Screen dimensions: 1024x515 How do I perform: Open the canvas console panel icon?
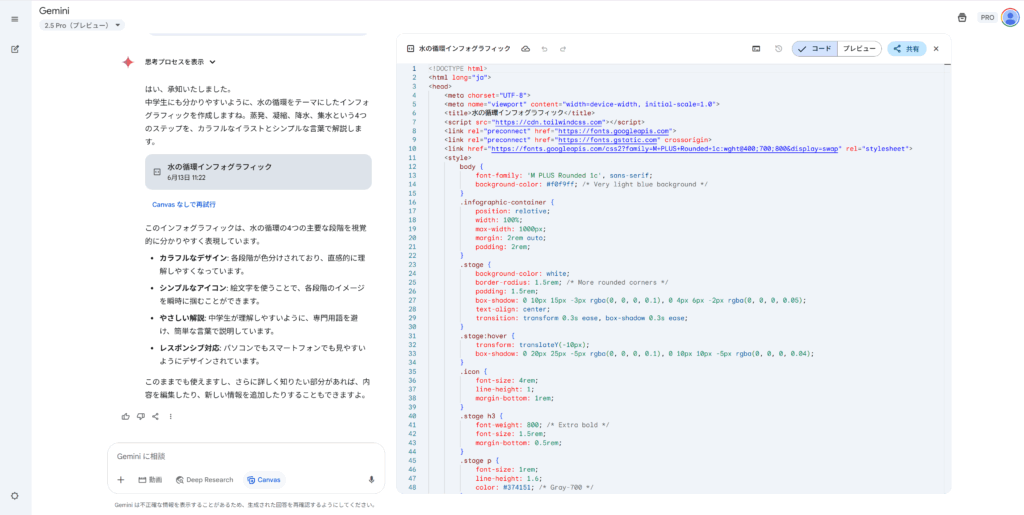click(x=756, y=49)
